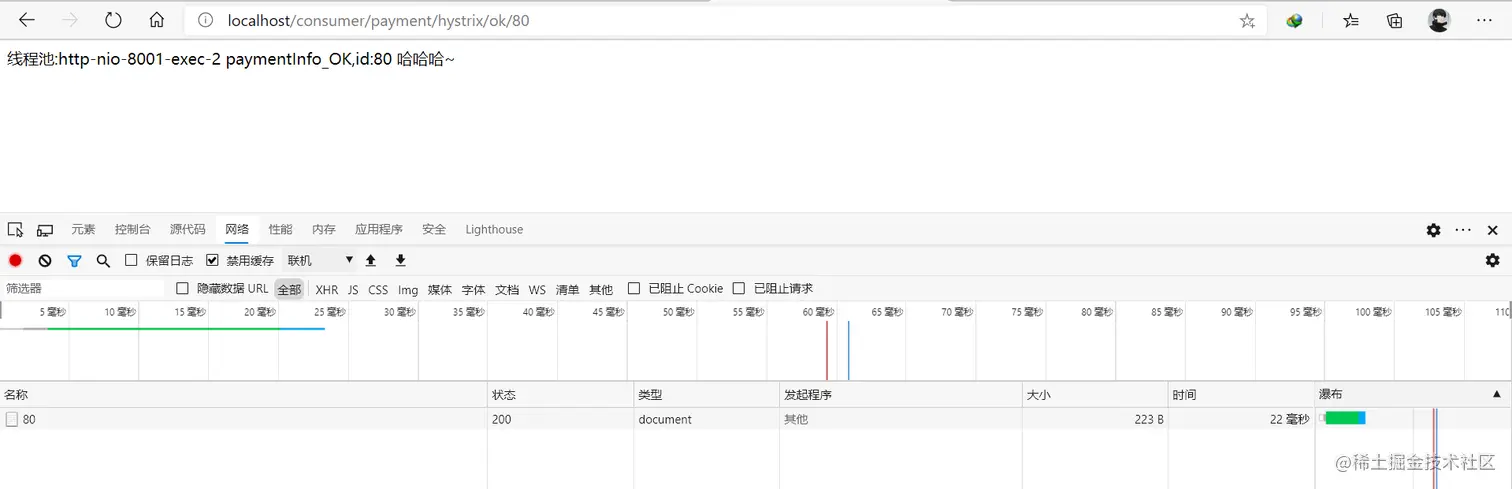1512x489 pixels.
Task: Filter requests by 字体
Action: 473,289
